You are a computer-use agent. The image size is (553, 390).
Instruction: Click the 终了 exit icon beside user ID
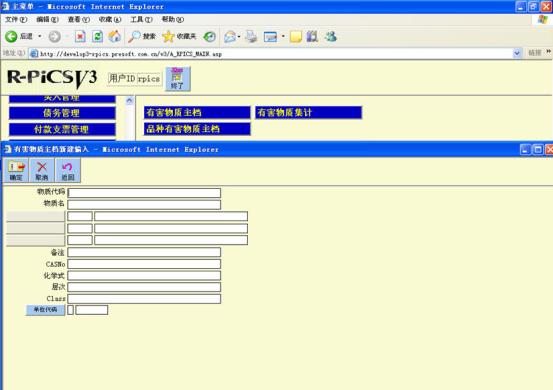[178, 79]
